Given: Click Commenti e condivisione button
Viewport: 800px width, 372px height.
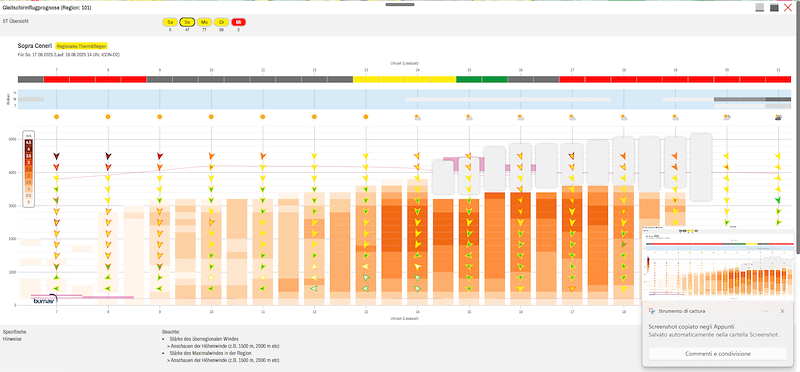Looking at the screenshot, I should pos(717,354).
